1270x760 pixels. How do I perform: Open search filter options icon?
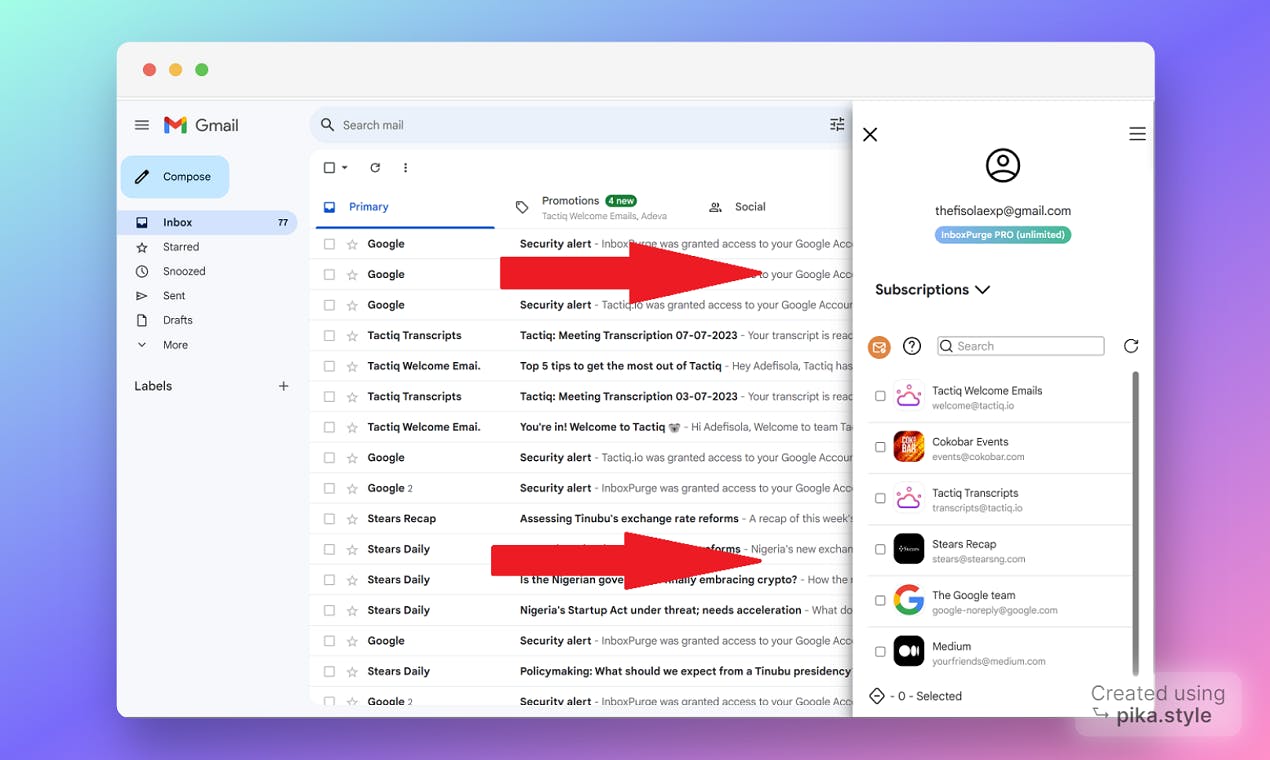pos(837,124)
